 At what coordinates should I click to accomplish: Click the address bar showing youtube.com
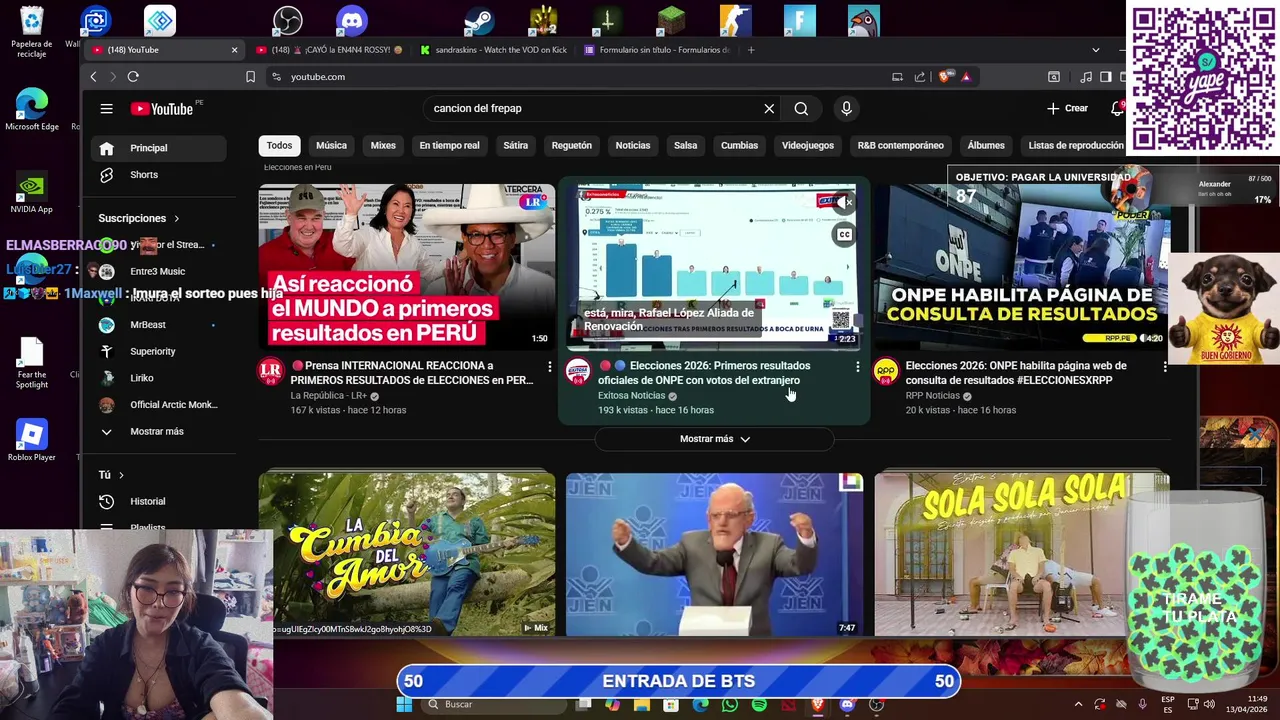580,77
